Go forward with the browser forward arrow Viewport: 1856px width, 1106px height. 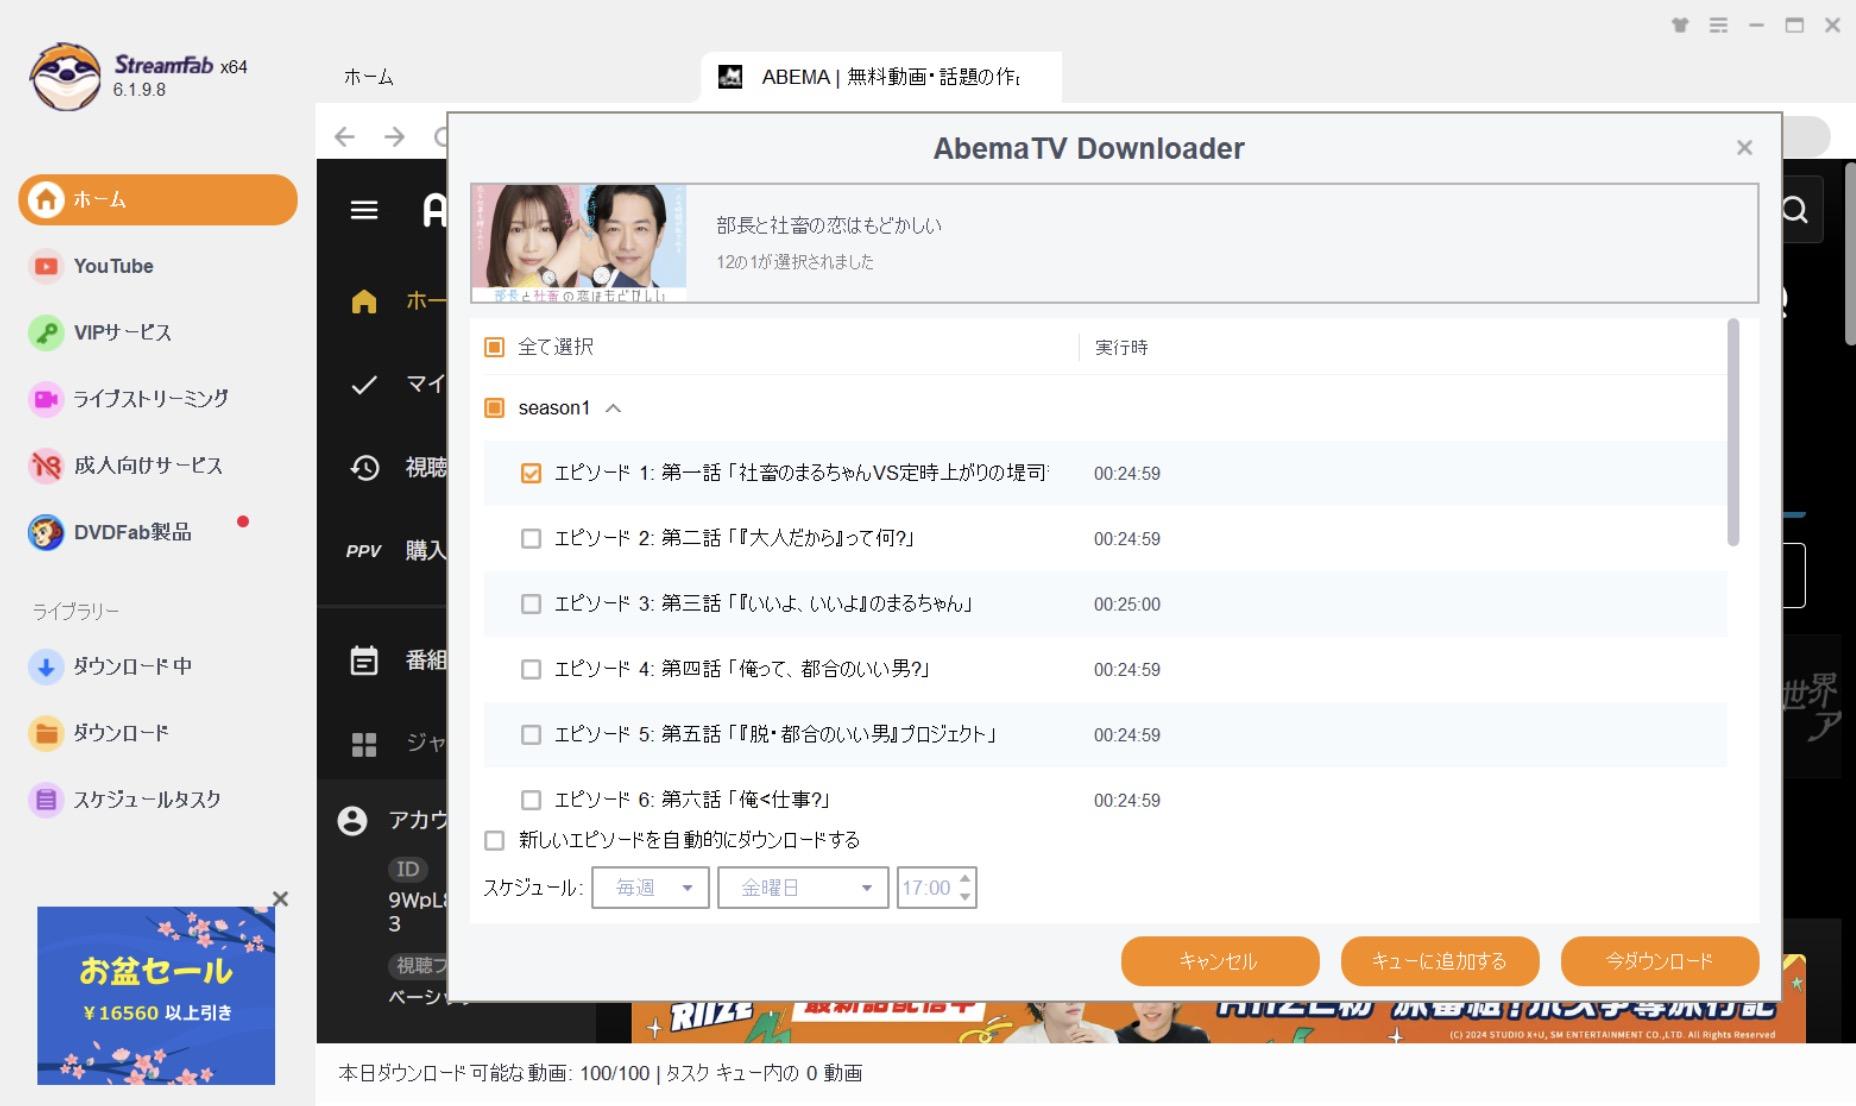tap(395, 137)
